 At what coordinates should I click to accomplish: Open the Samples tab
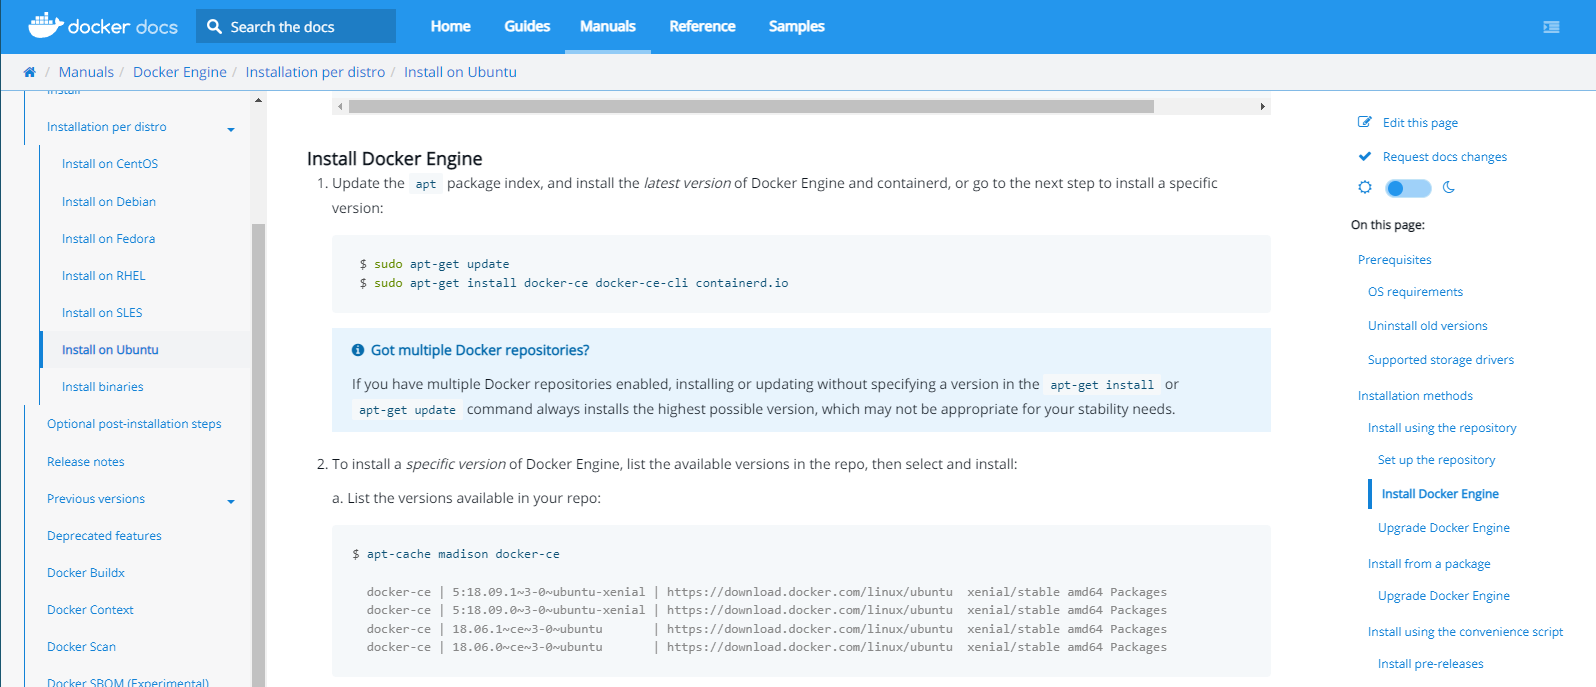797,26
